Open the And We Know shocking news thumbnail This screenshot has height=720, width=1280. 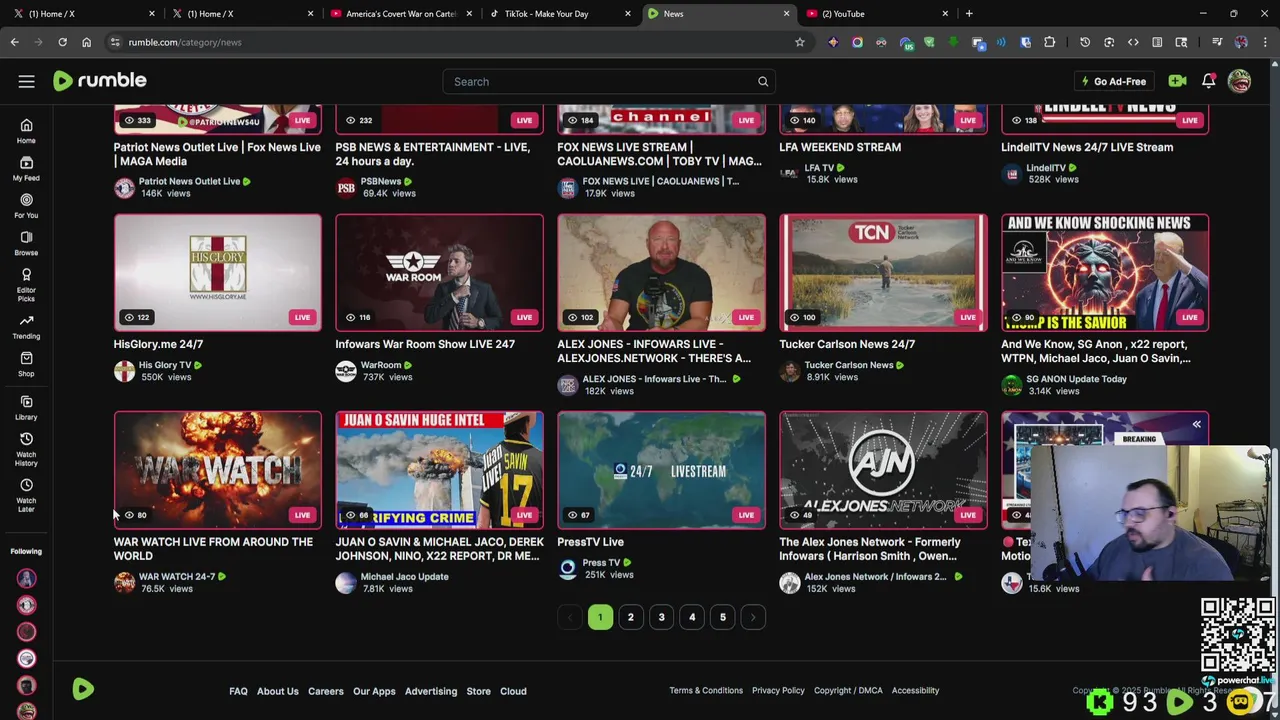(1105, 272)
